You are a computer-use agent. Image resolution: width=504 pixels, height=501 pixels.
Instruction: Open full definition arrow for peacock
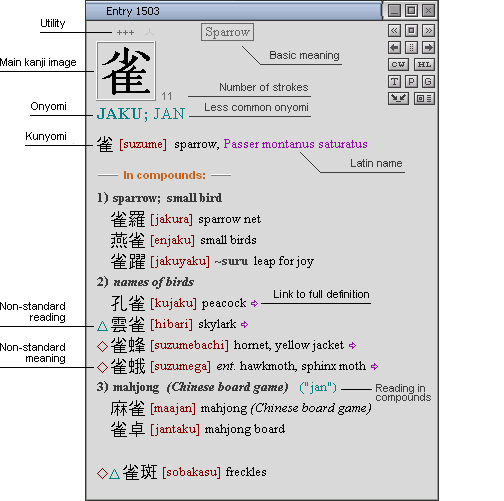254,303
